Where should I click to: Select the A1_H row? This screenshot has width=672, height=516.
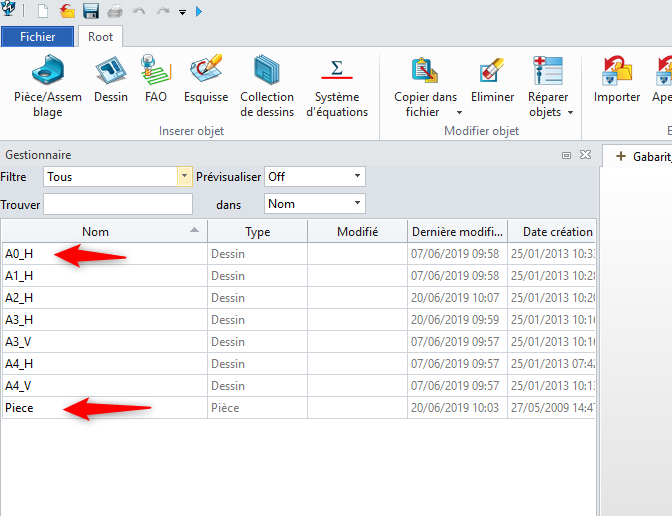(x=299, y=276)
